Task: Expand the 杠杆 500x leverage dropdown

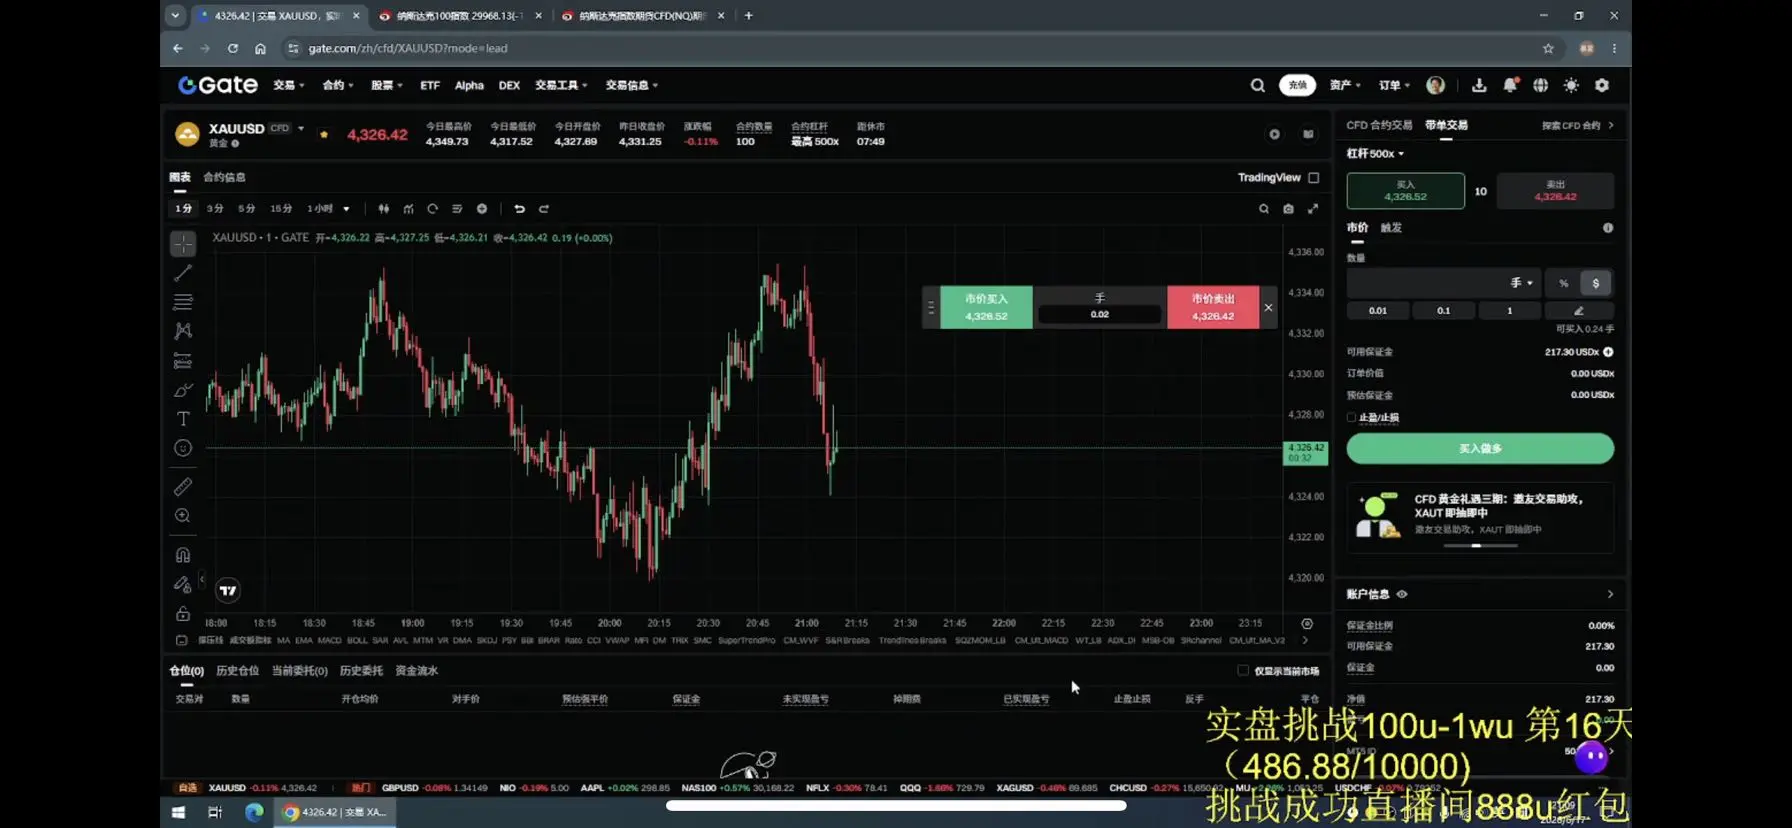Action: pyautogui.click(x=1375, y=154)
